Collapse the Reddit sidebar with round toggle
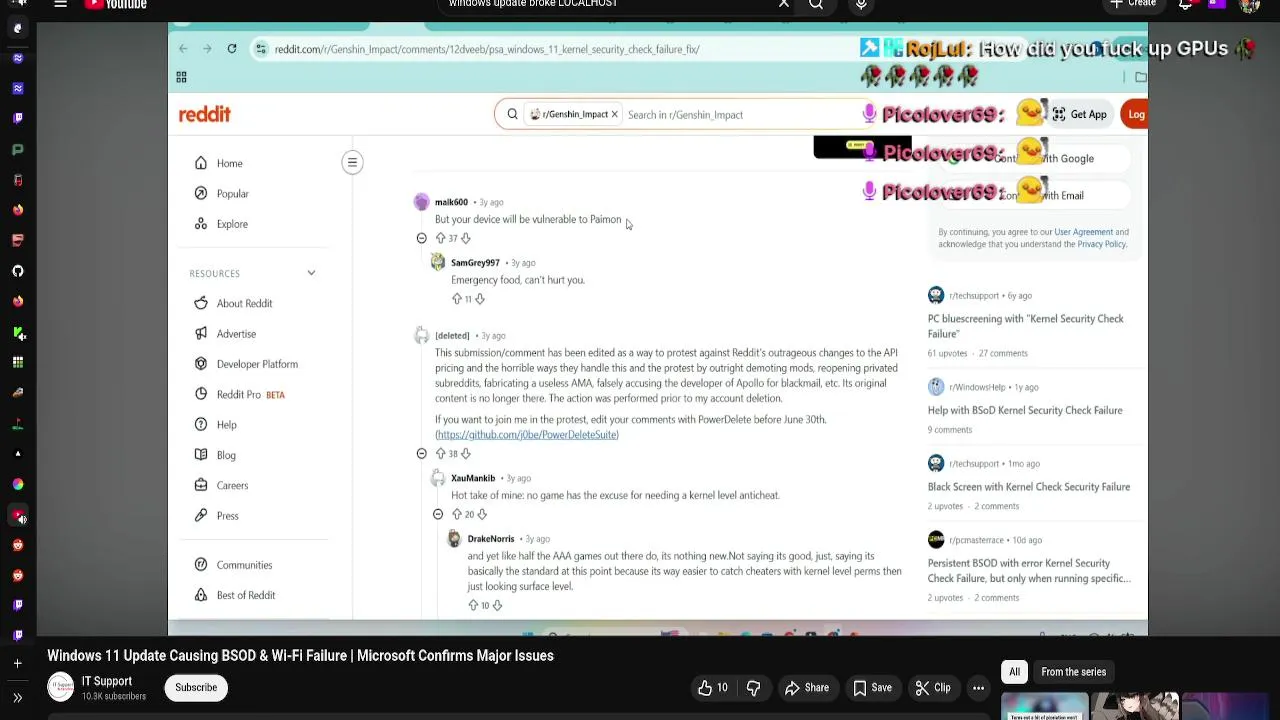Image resolution: width=1280 pixels, height=720 pixels. pos(352,162)
